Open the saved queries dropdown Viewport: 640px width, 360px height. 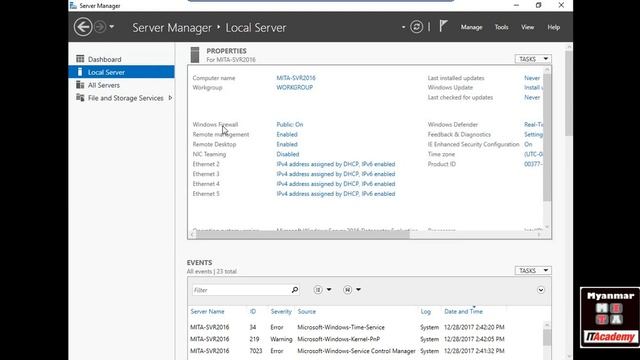click(352, 290)
